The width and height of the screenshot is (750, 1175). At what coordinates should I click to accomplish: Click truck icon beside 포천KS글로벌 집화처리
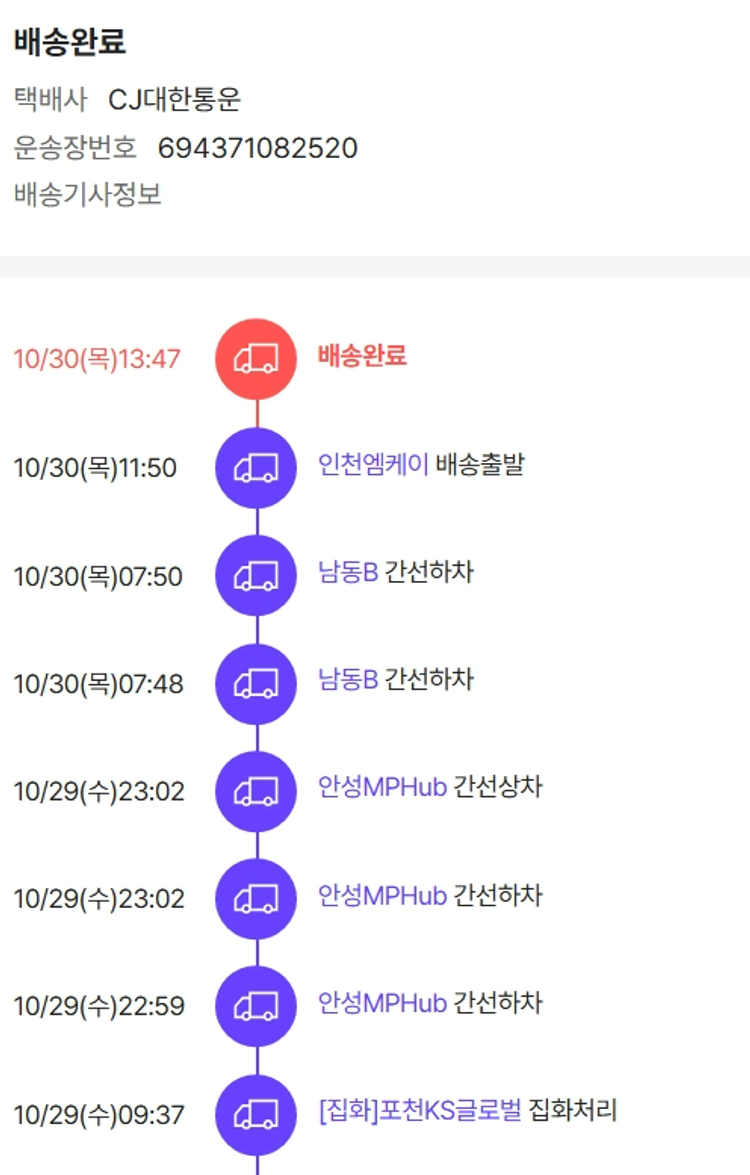pos(256,1114)
